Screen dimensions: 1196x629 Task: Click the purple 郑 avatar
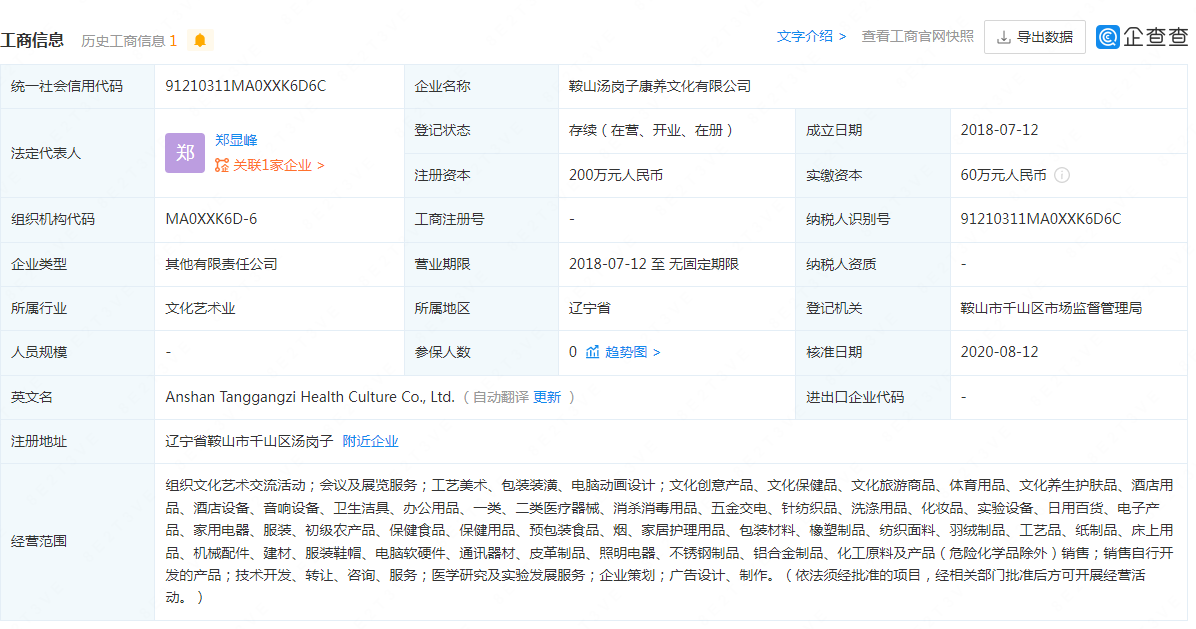click(185, 153)
